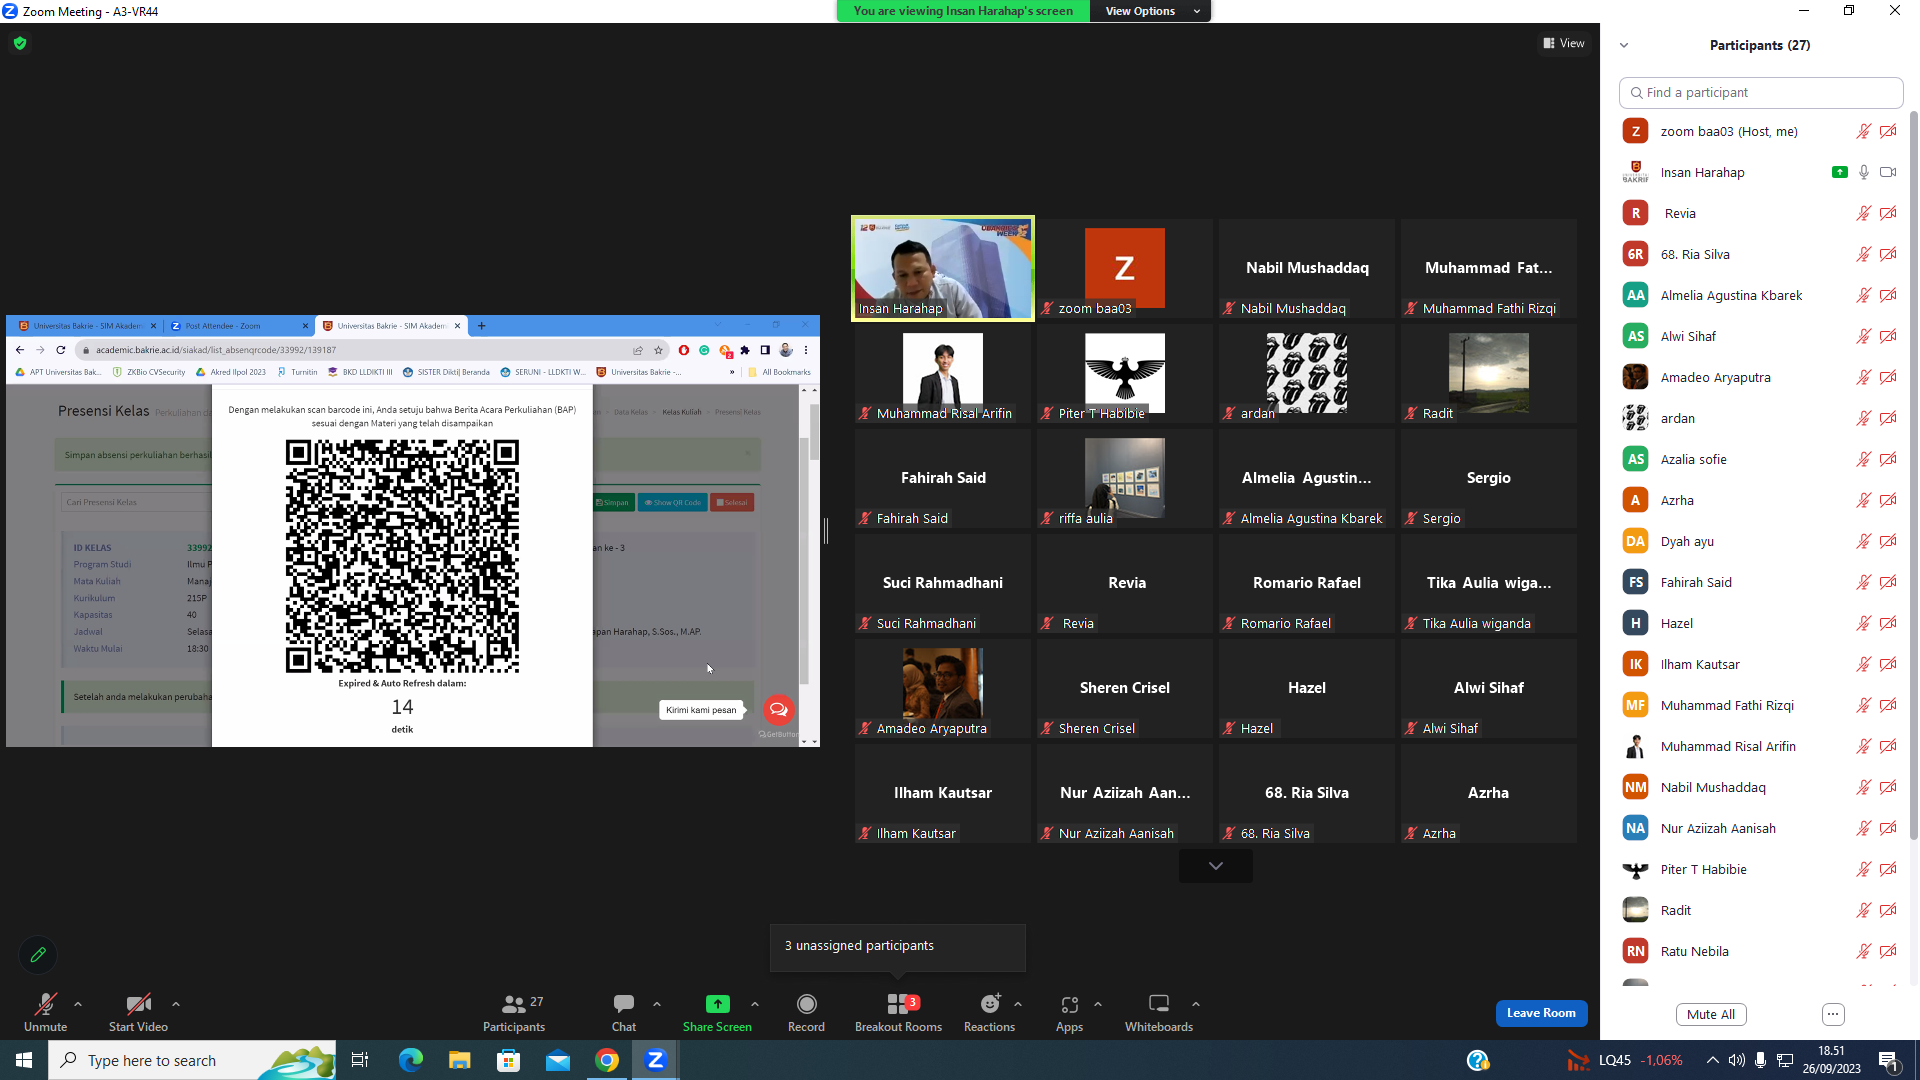Switch to Google Chrome on taskbar

click(x=607, y=1060)
